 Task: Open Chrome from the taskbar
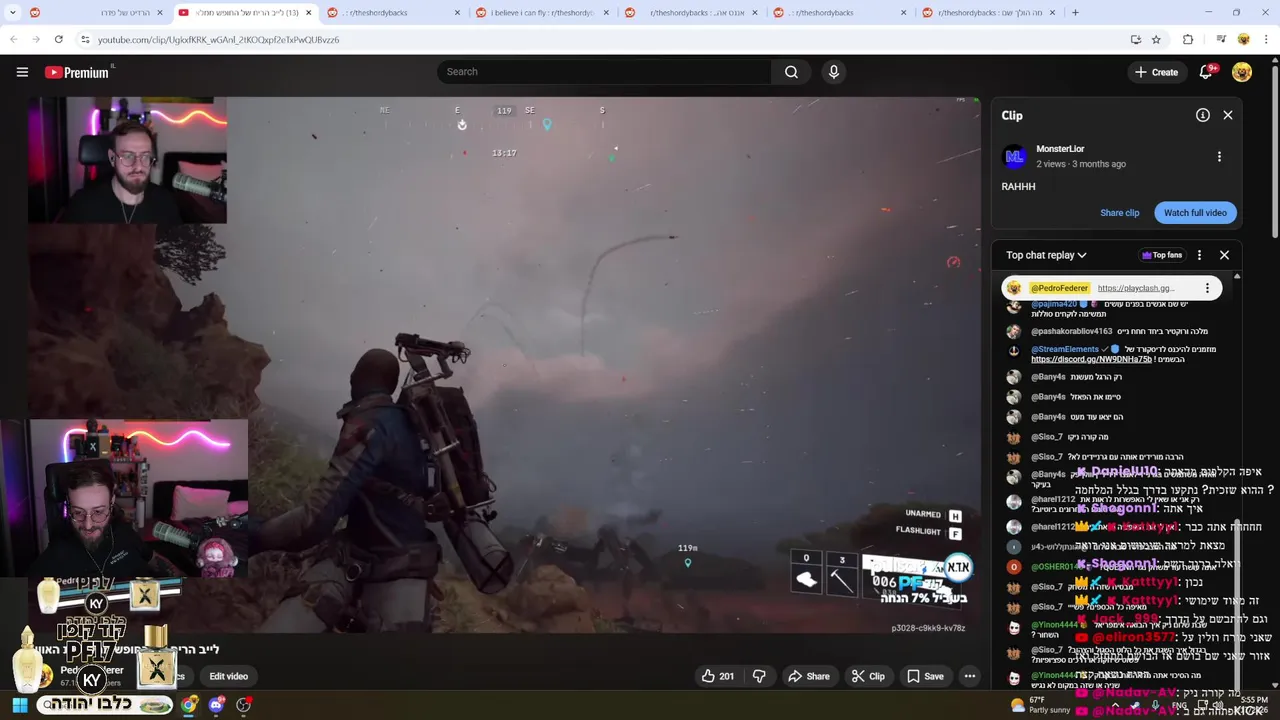pos(189,705)
